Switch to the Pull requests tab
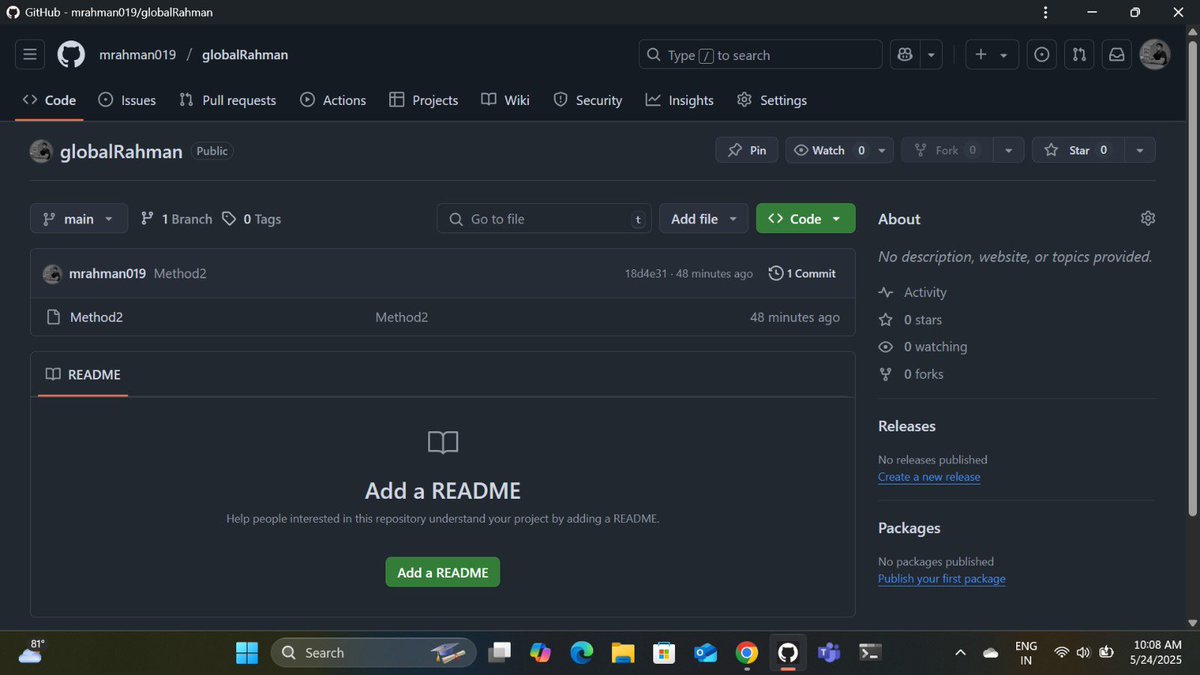This screenshot has height=675, width=1200. (x=228, y=100)
